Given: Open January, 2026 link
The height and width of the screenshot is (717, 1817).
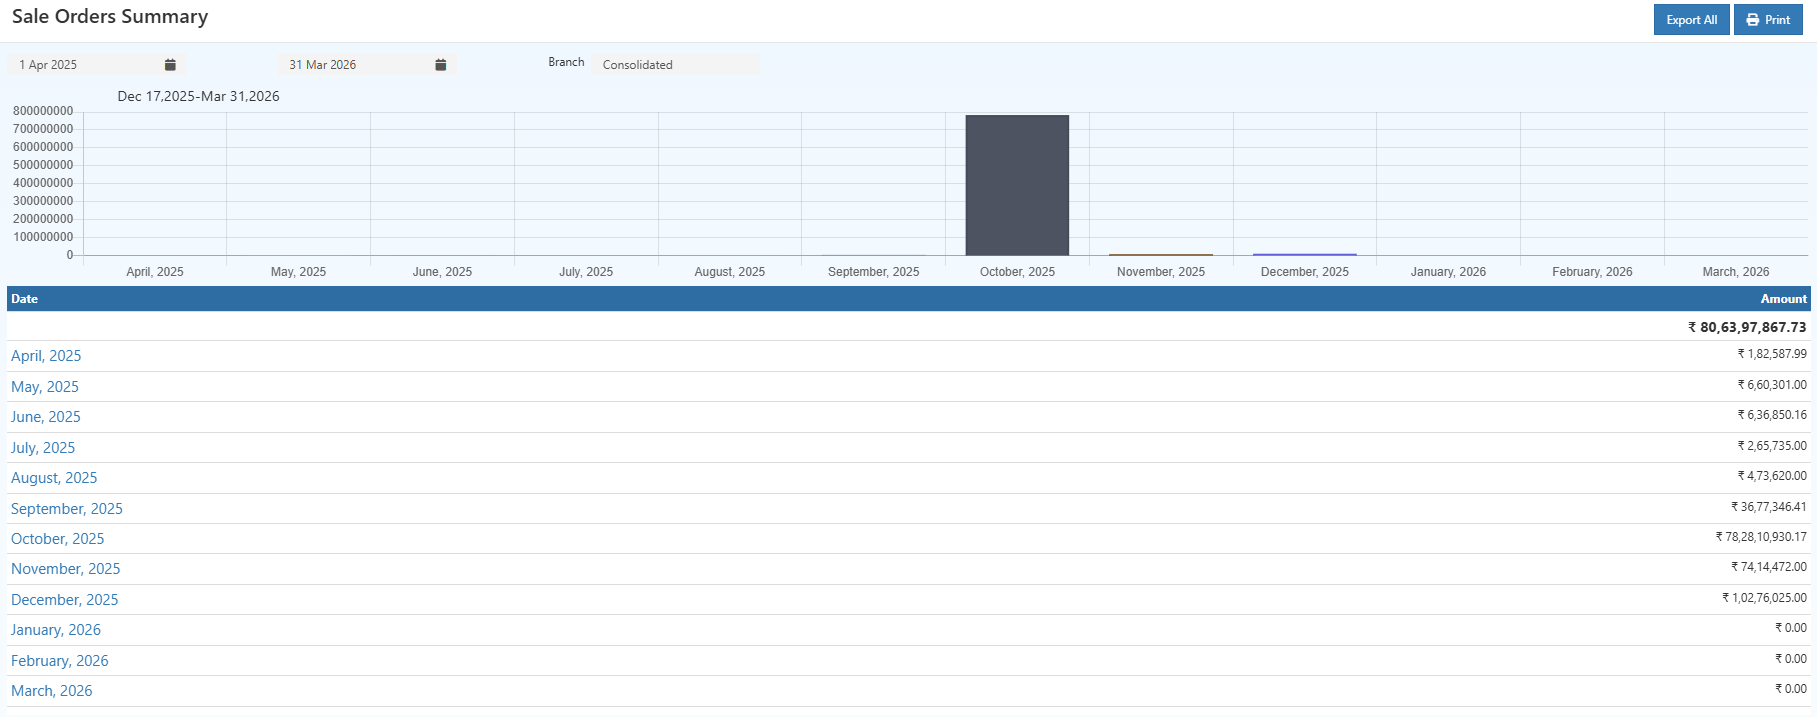Looking at the screenshot, I should (56, 630).
